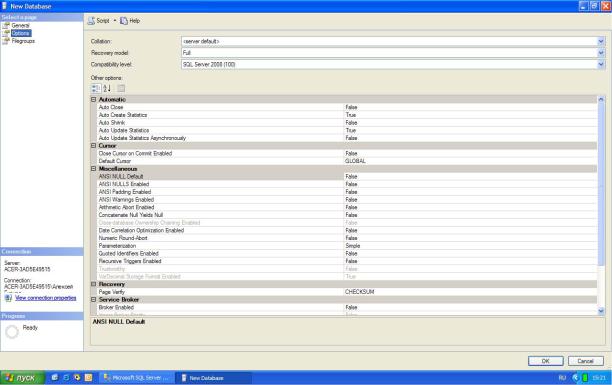Collapse the Miscellaneous category

click(x=94, y=169)
